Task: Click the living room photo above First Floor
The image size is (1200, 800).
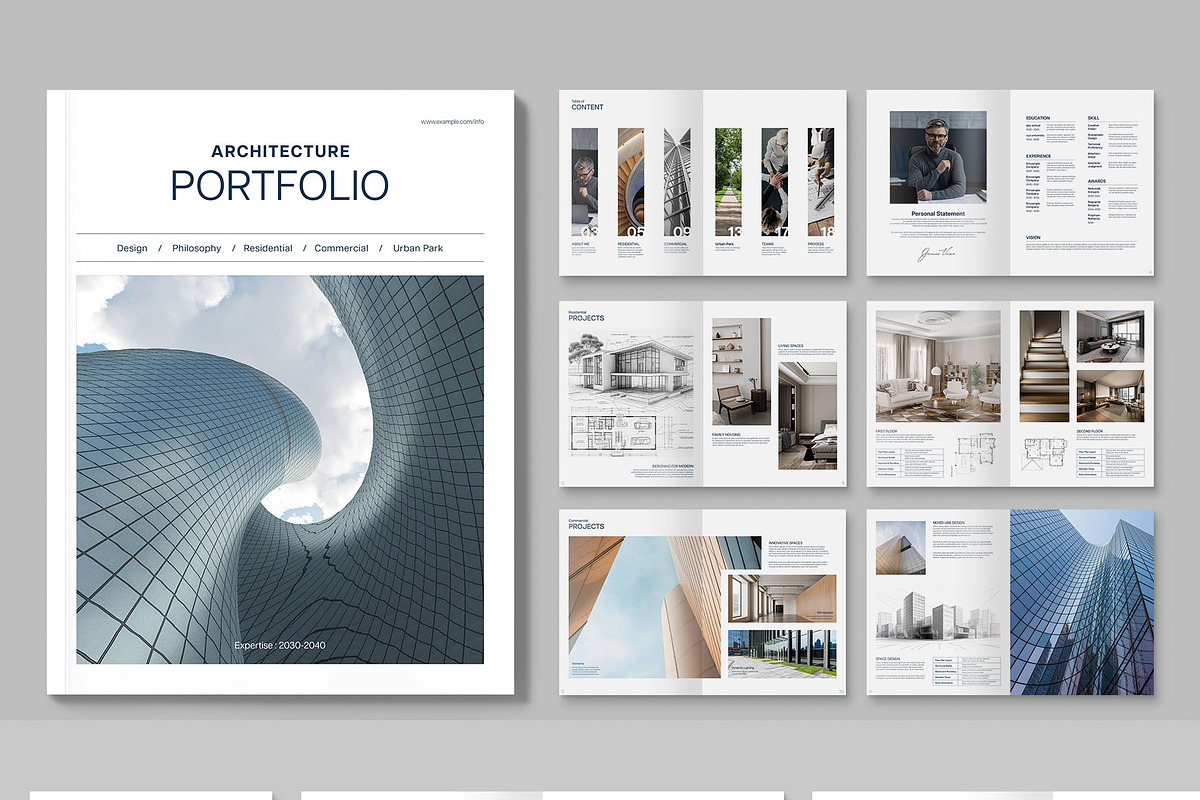Action: 937,366
